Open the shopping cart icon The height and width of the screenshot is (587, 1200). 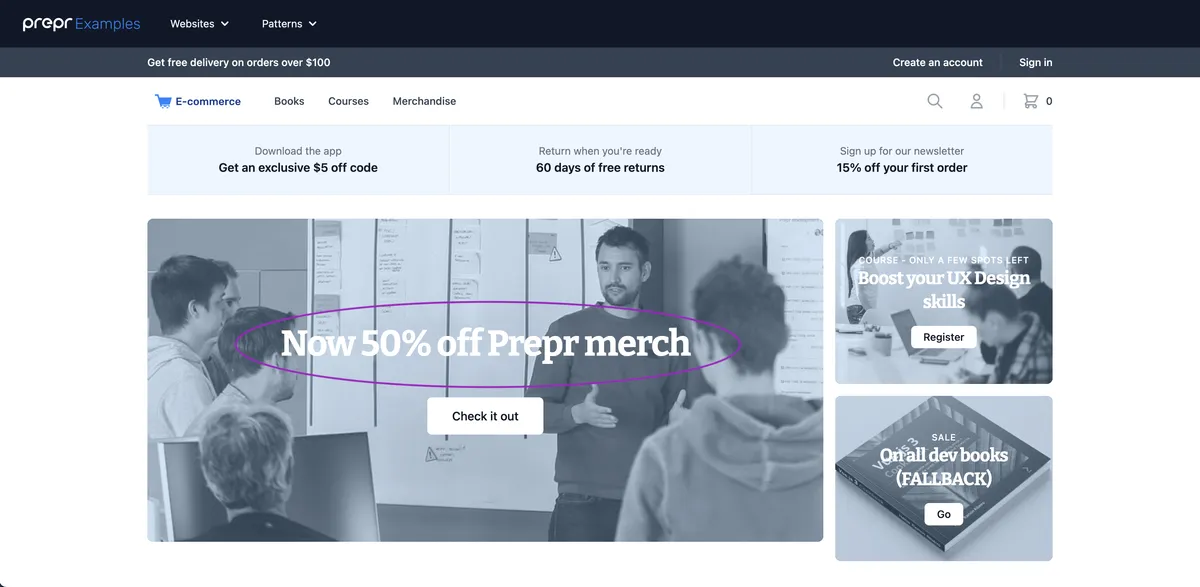coord(1031,101)
